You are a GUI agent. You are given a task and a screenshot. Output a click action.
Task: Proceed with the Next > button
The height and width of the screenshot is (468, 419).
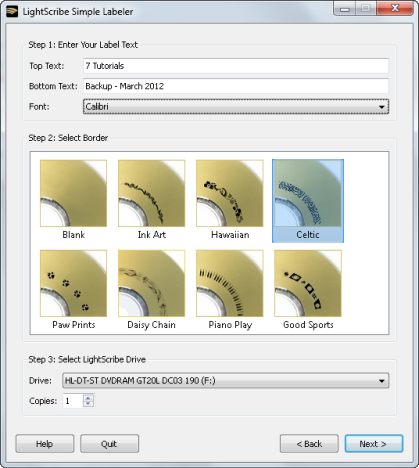(374, 444)
